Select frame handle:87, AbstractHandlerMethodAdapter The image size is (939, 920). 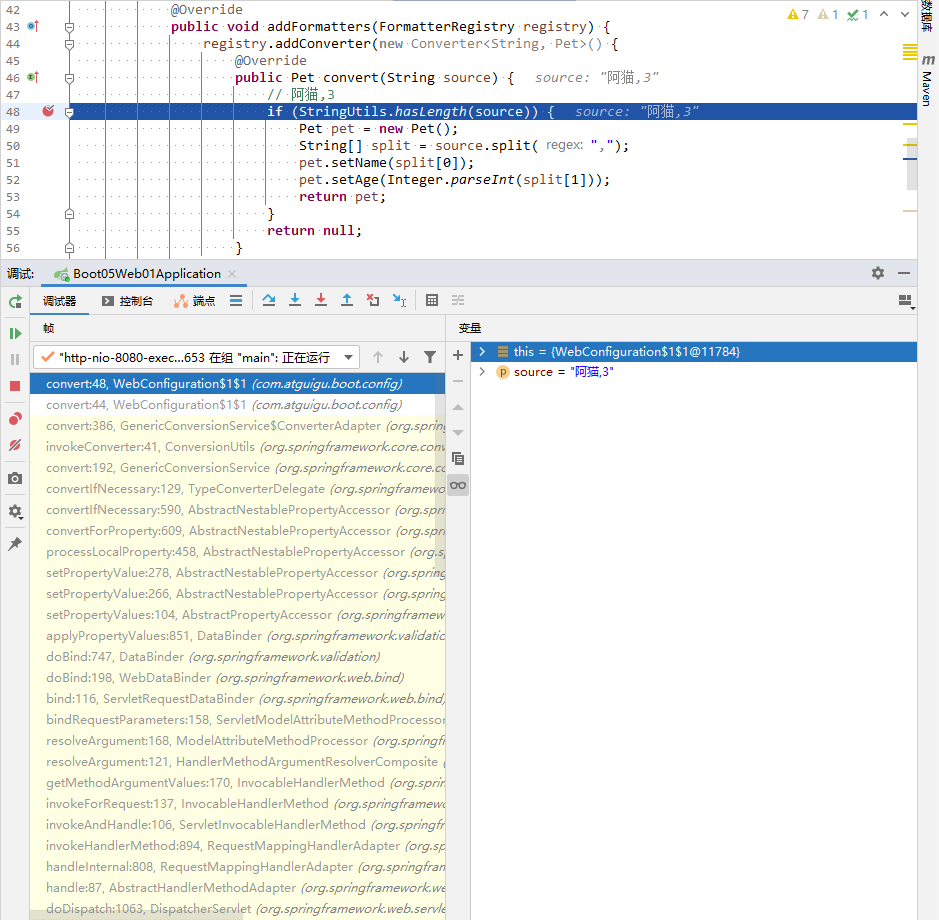[238, 888]
